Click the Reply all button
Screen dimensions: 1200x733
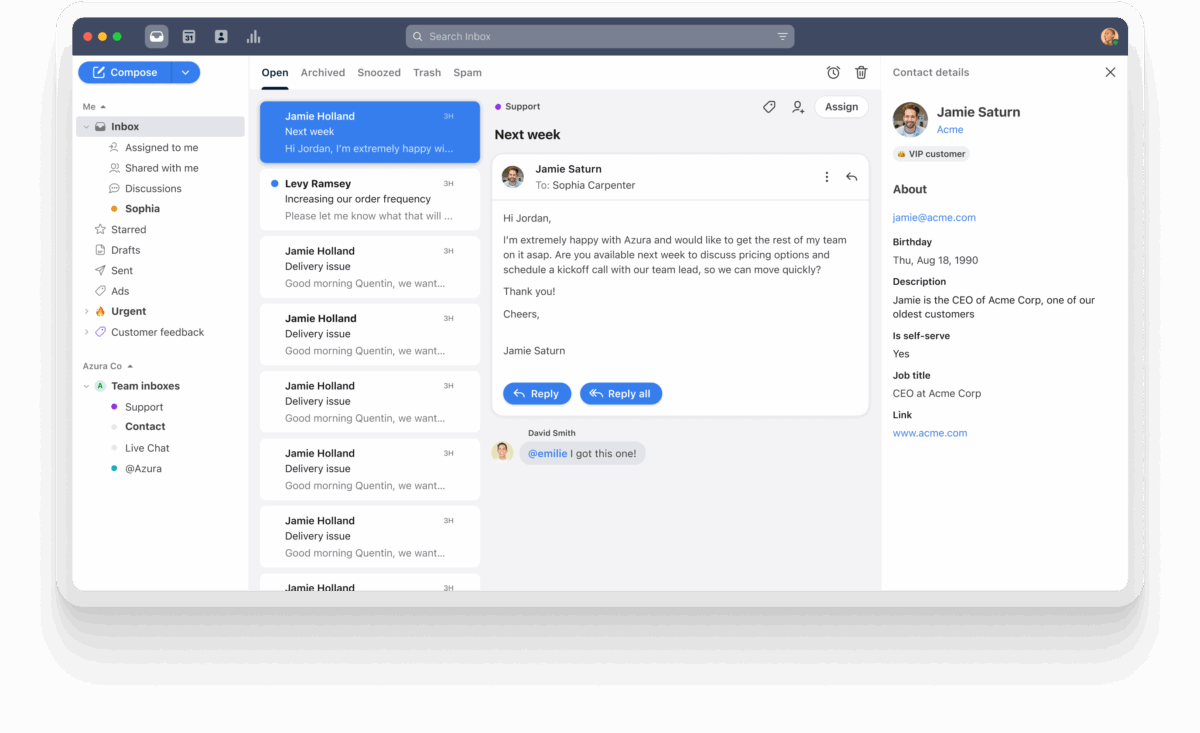point(620,393)
